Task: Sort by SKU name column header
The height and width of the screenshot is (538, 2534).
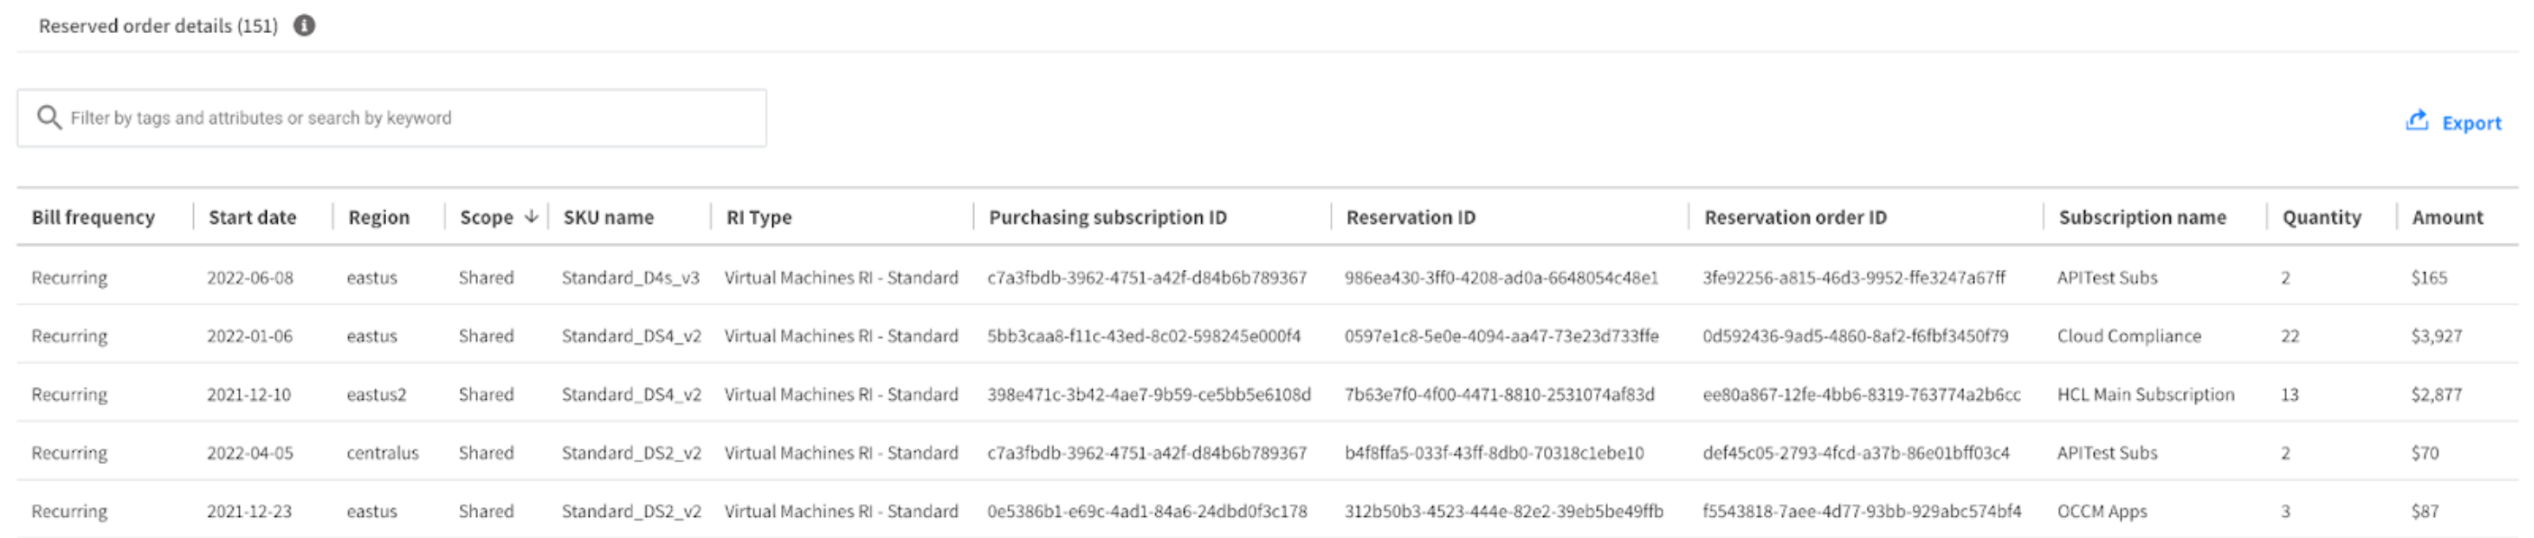Action: (x=608, y=217)
